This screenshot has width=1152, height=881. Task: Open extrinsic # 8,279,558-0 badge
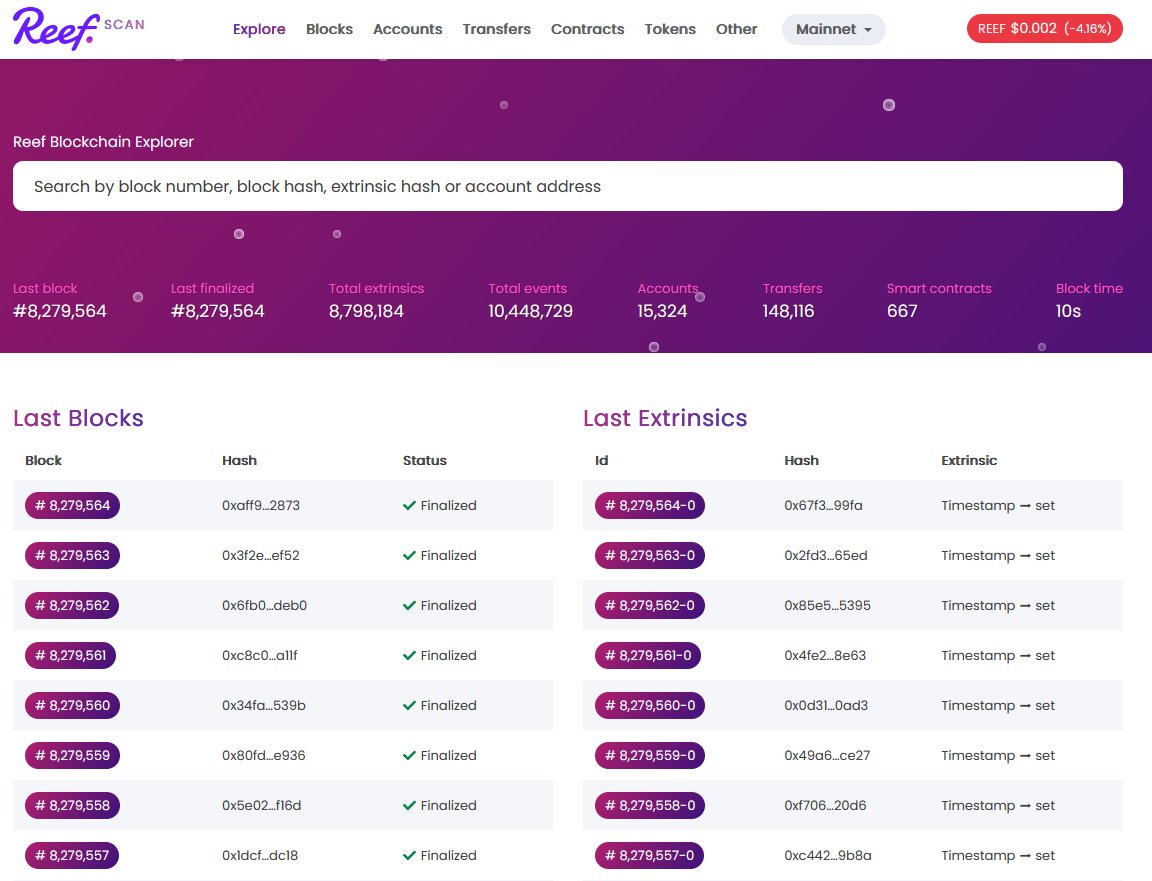point(649,805)
